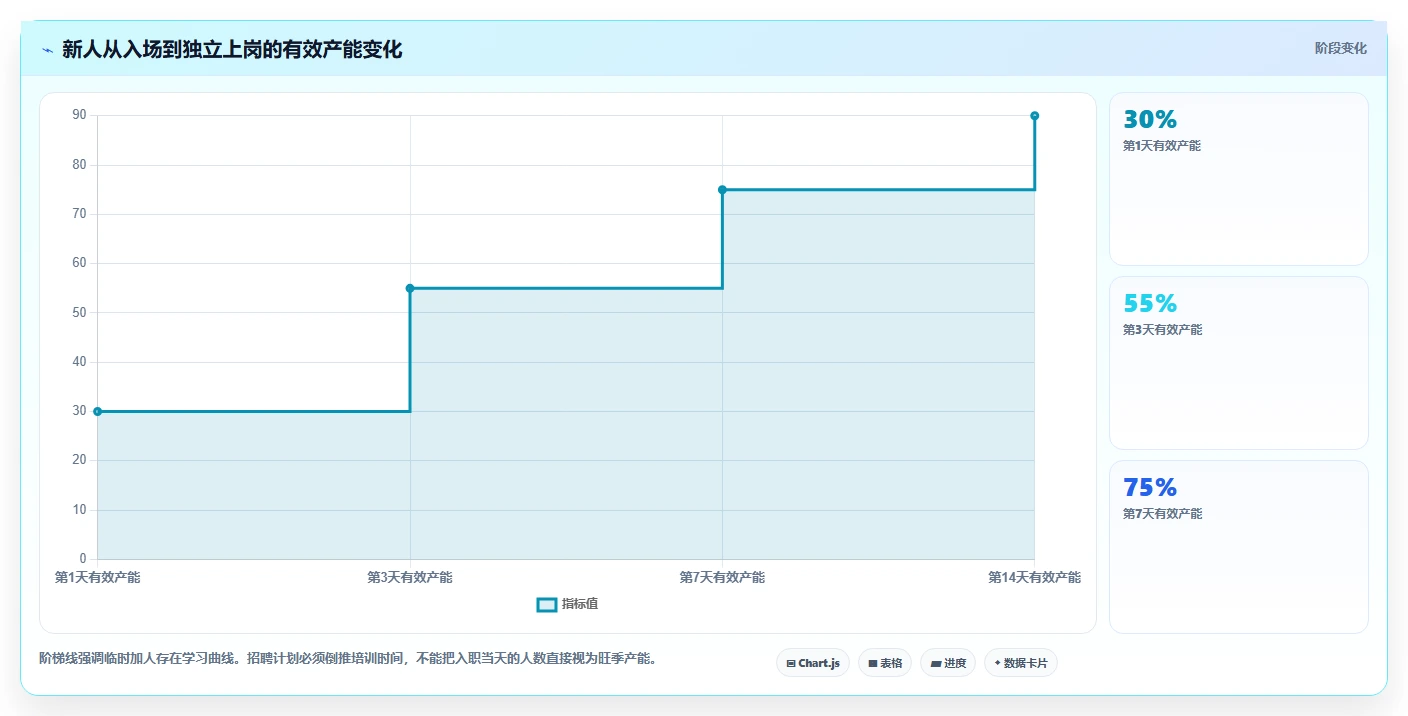Click x-axis label 第7天有效产能

722,577
